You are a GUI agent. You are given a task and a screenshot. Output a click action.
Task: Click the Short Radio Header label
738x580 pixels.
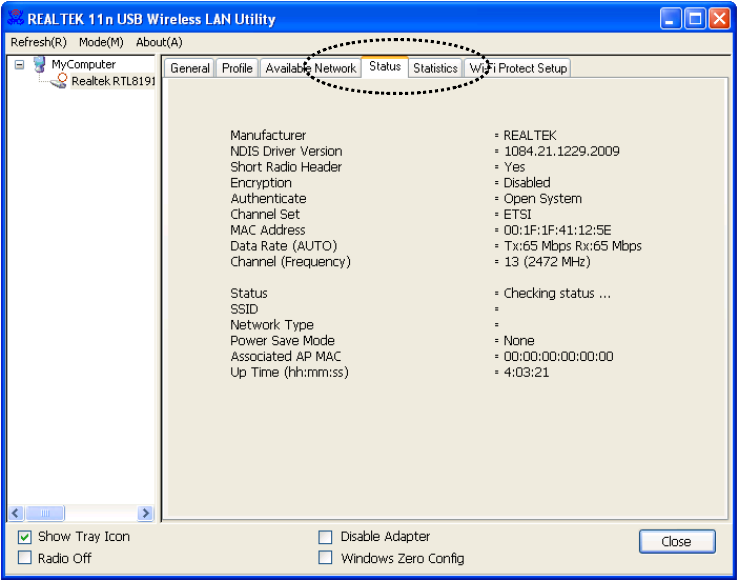pyautogui.click(x=286, y=167)
